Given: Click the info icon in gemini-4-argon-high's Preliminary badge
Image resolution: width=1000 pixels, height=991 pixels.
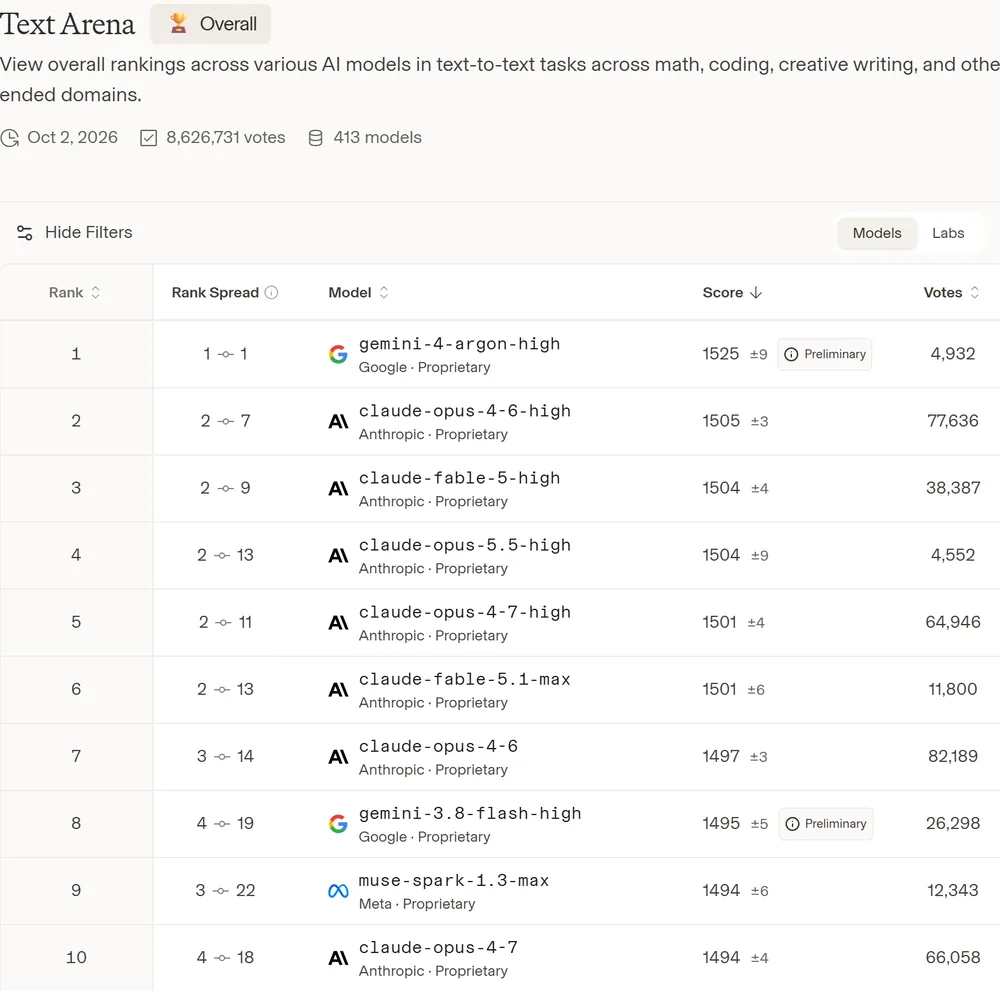Looking at the screenshot, I should (791, 355).
